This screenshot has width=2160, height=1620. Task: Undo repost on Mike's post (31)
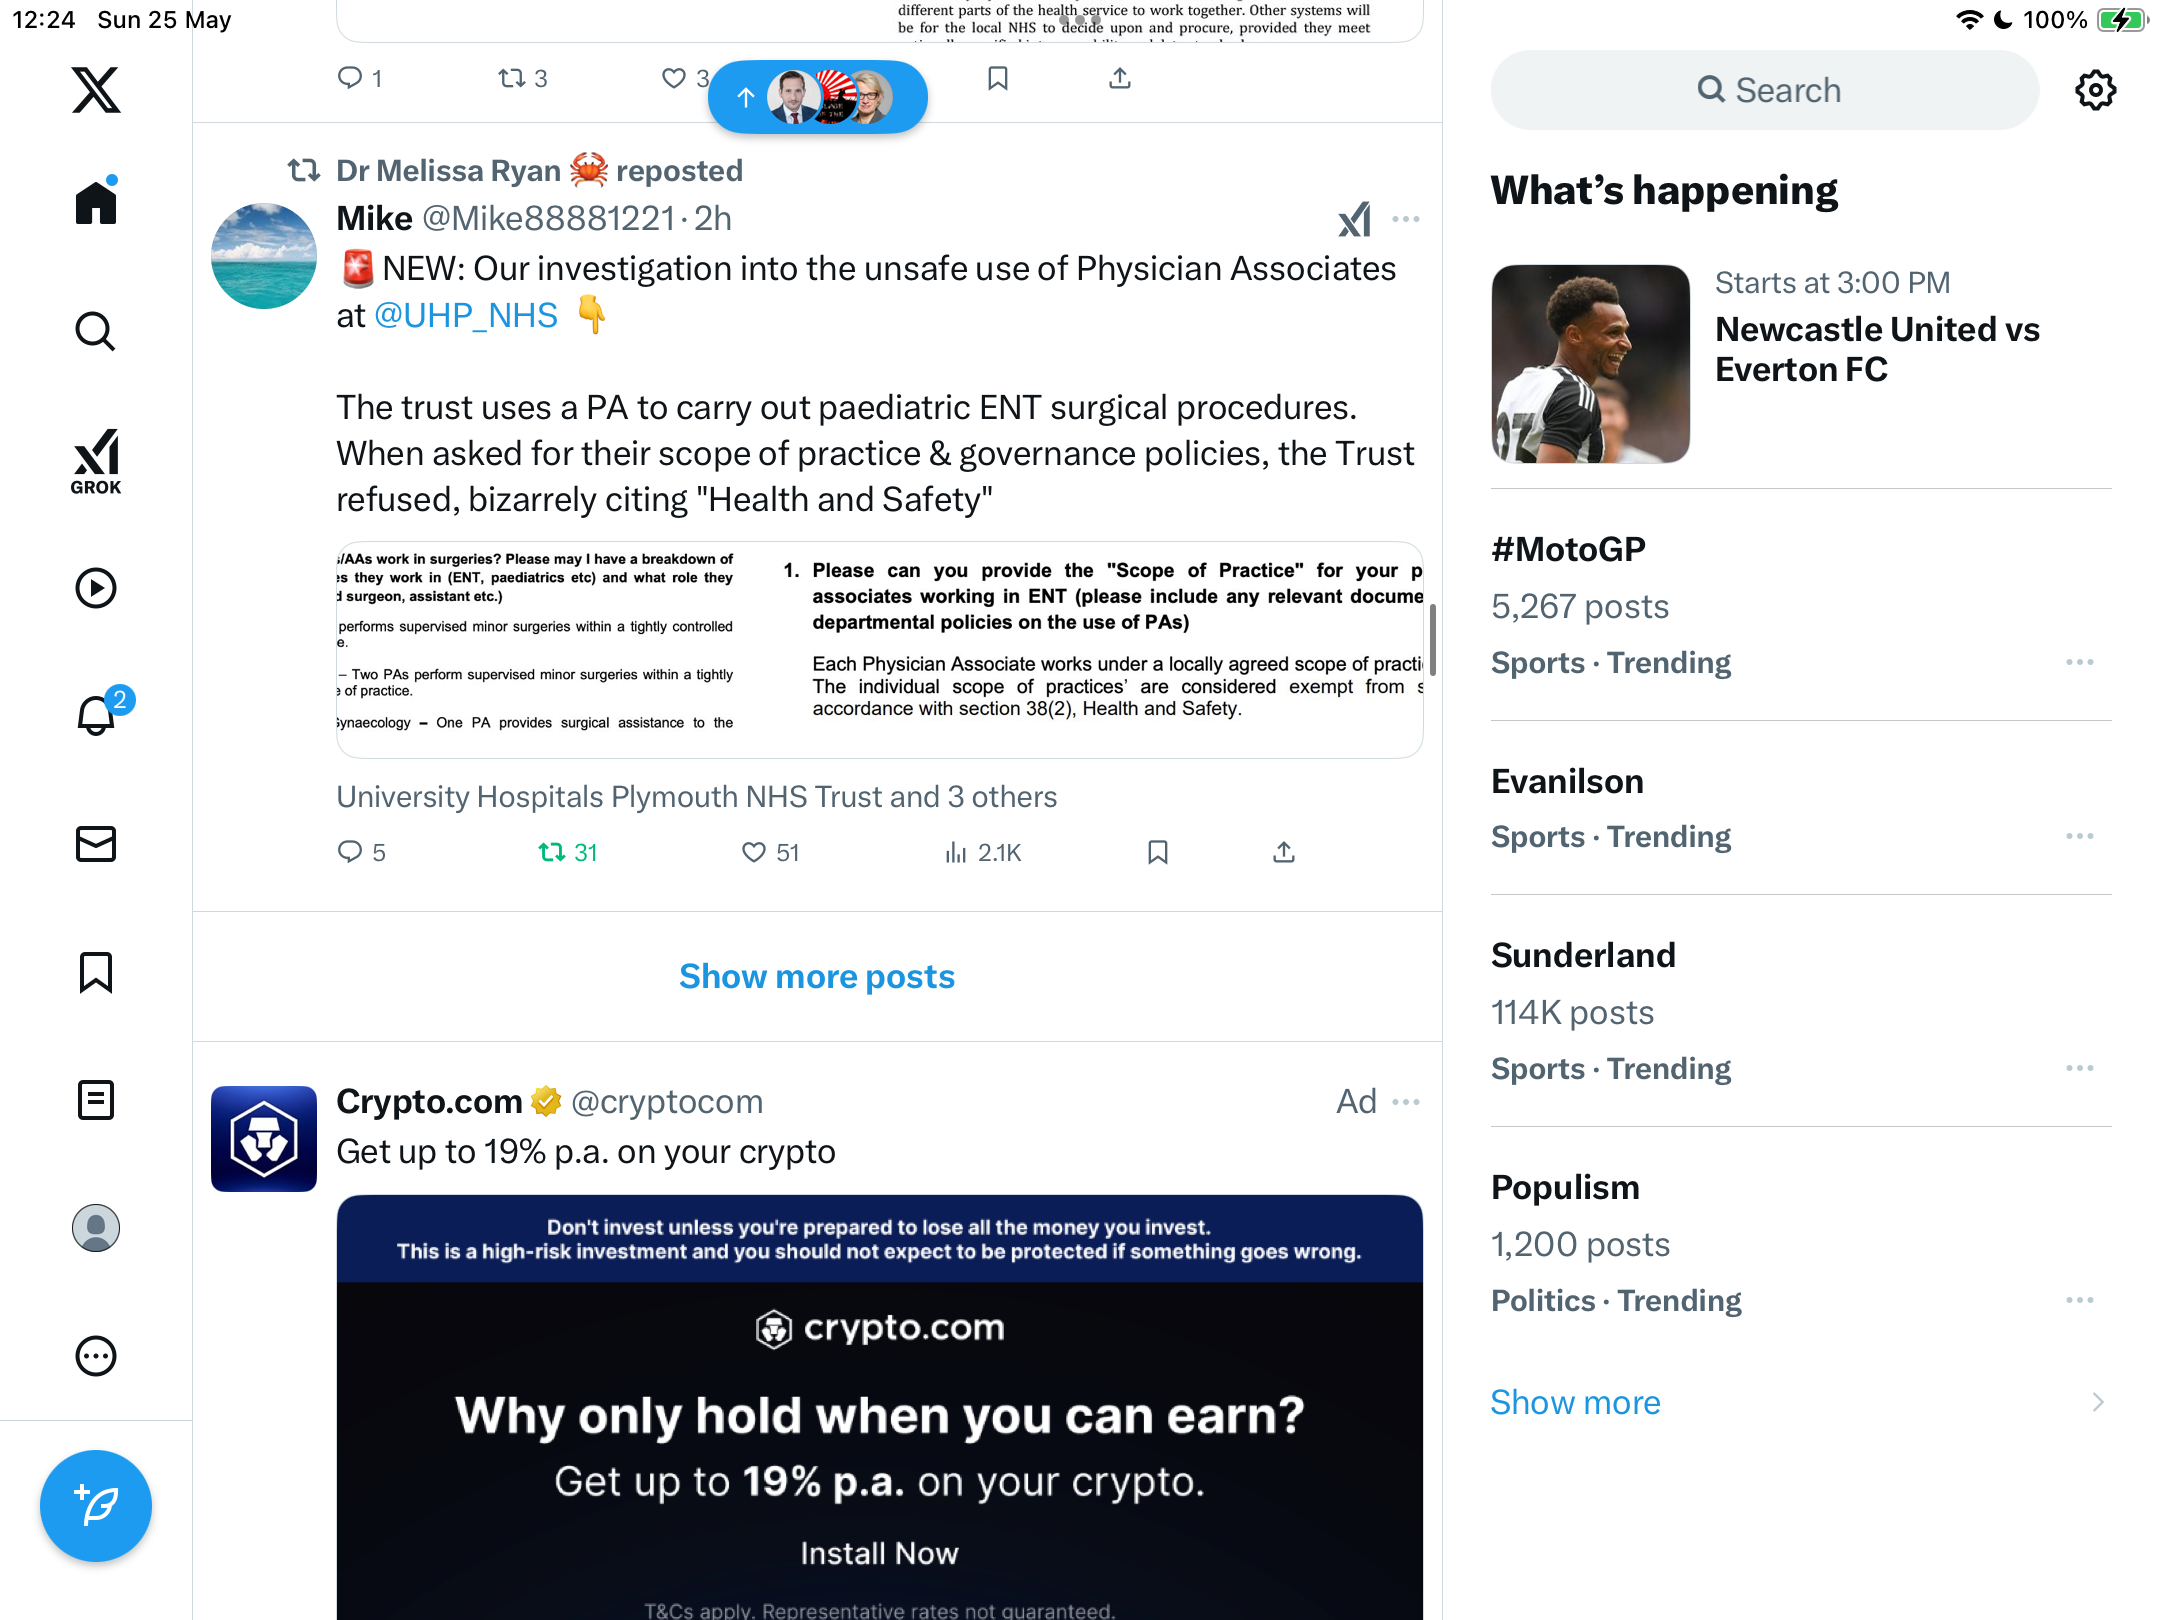pos(567,852)
